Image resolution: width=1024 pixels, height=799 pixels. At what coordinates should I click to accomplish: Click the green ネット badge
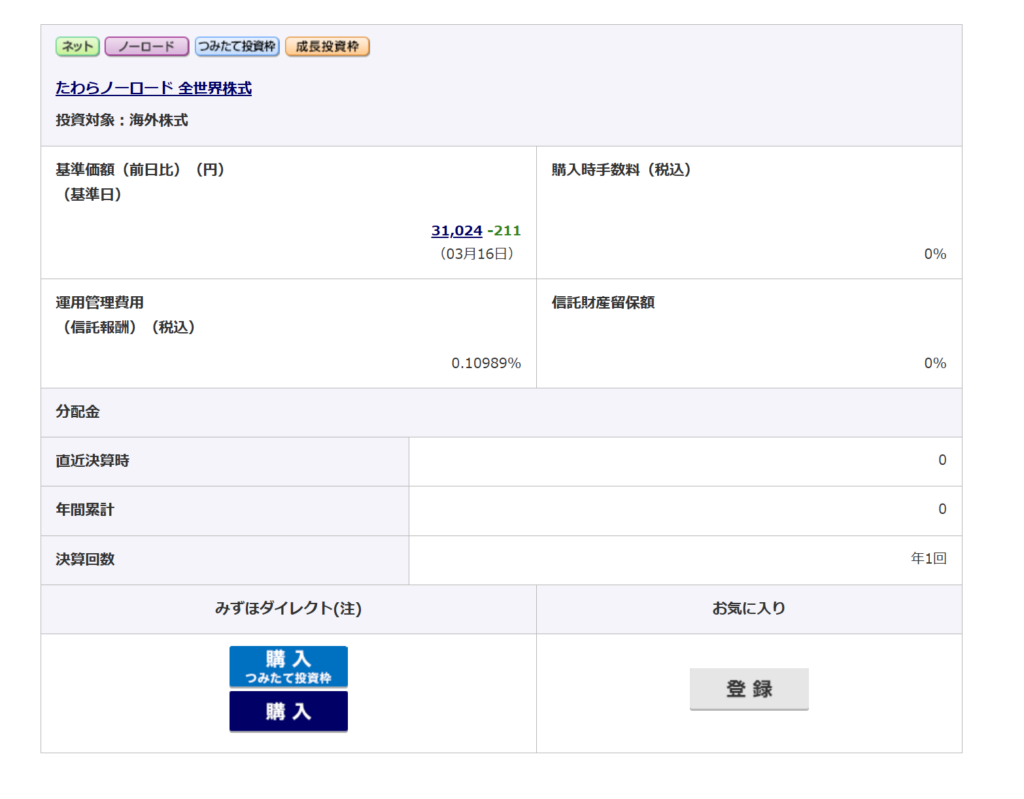coord(77,47)
